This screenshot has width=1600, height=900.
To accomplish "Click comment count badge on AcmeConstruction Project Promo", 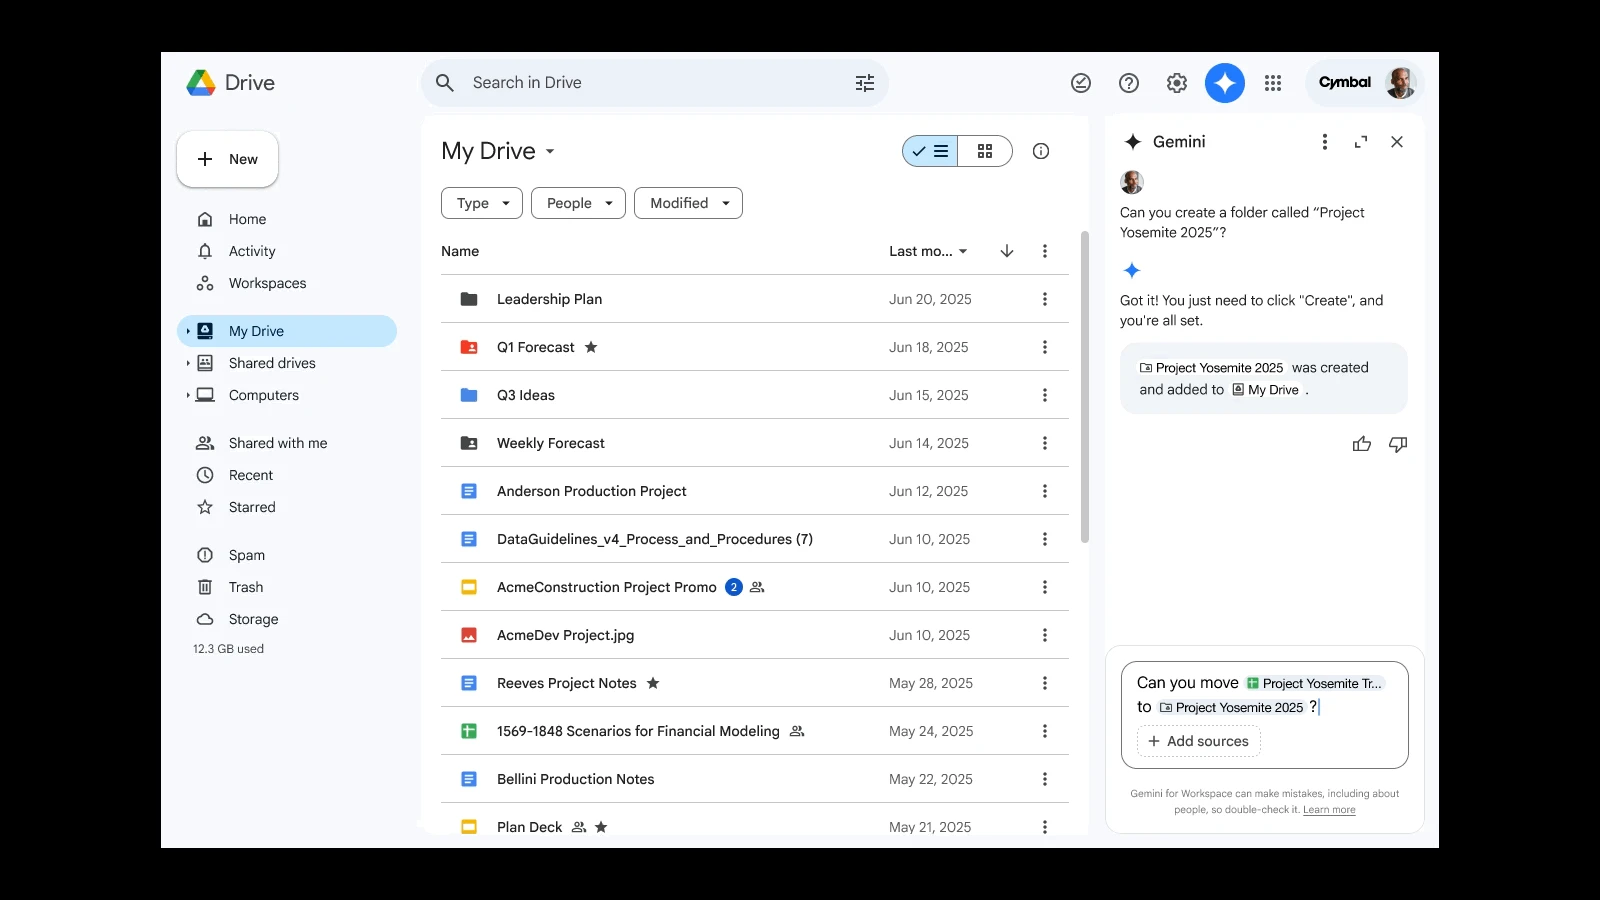I will click(734, 587).
